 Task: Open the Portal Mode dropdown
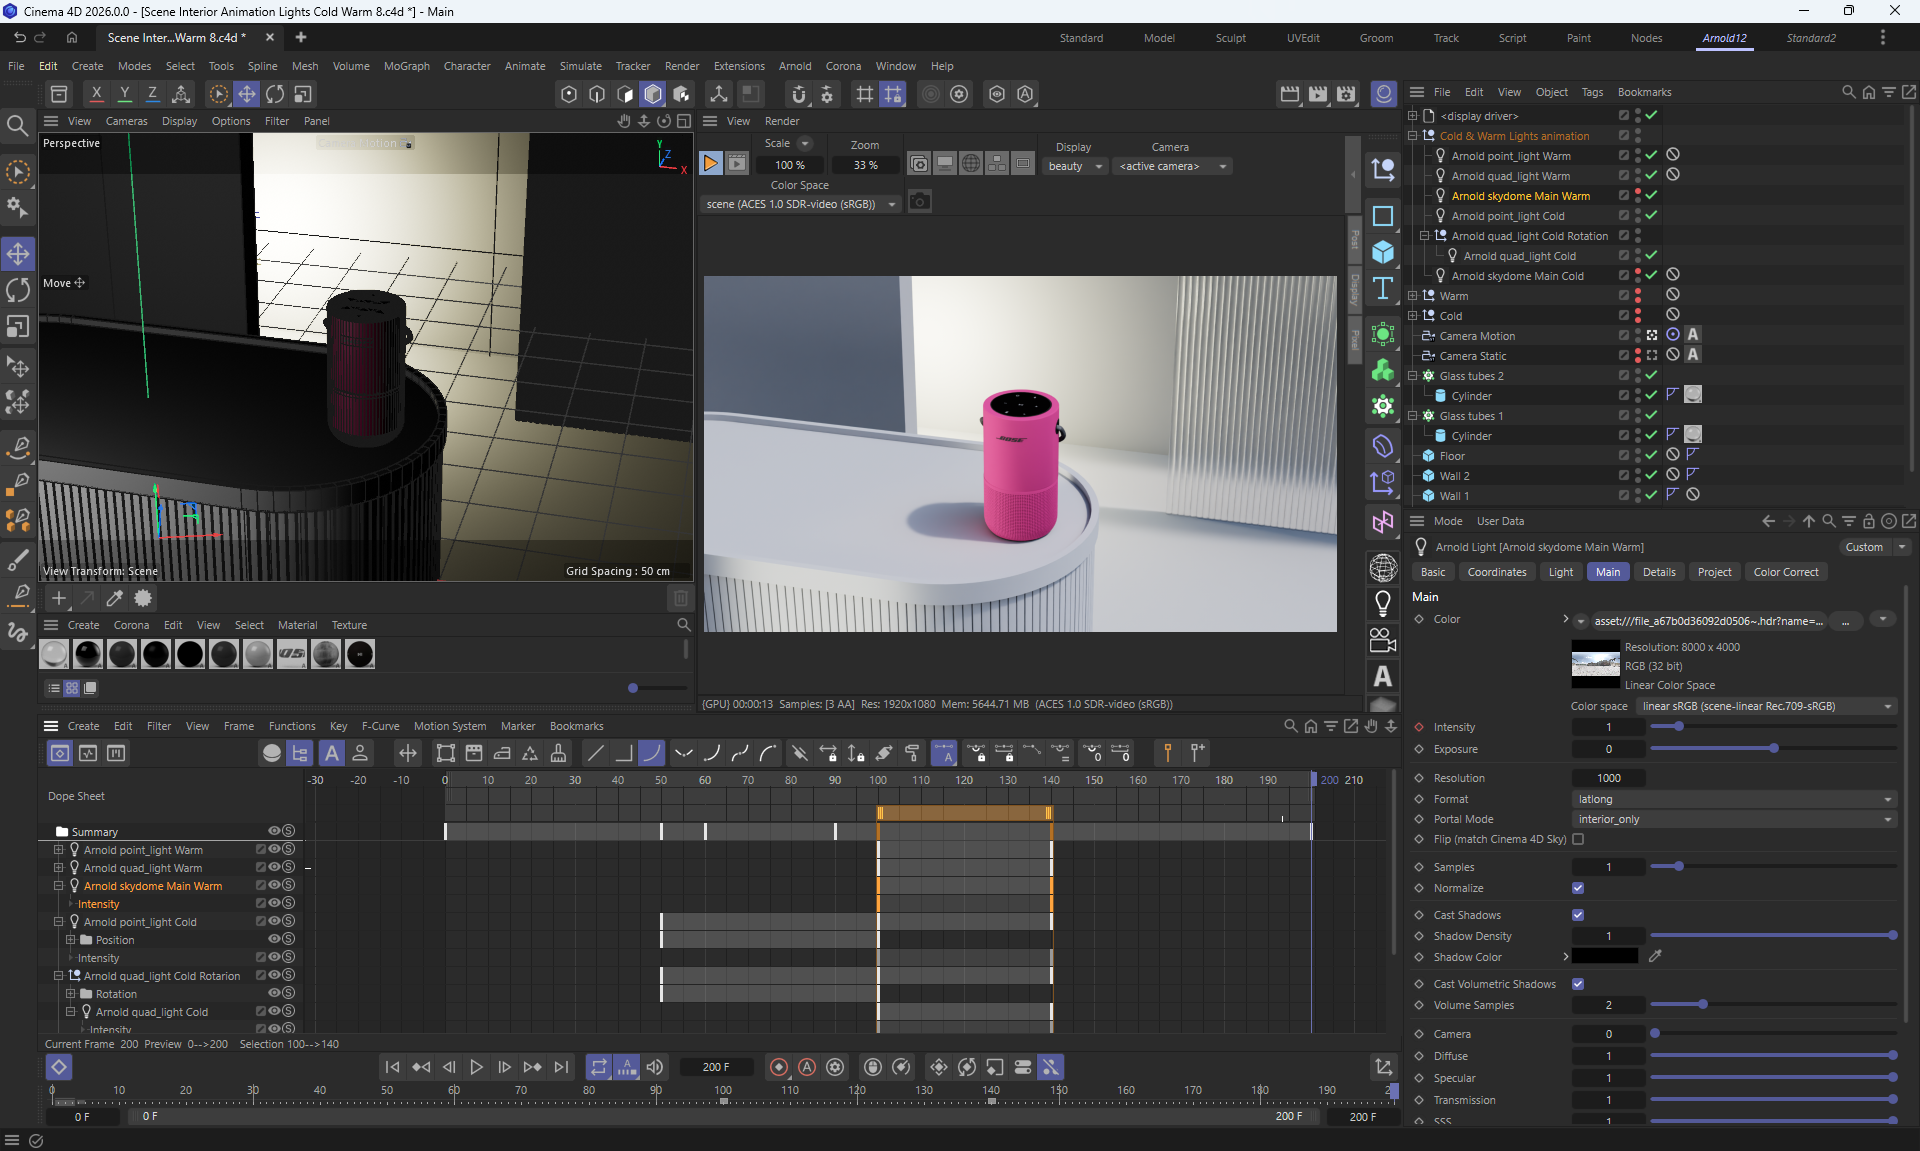(1734, 819)
